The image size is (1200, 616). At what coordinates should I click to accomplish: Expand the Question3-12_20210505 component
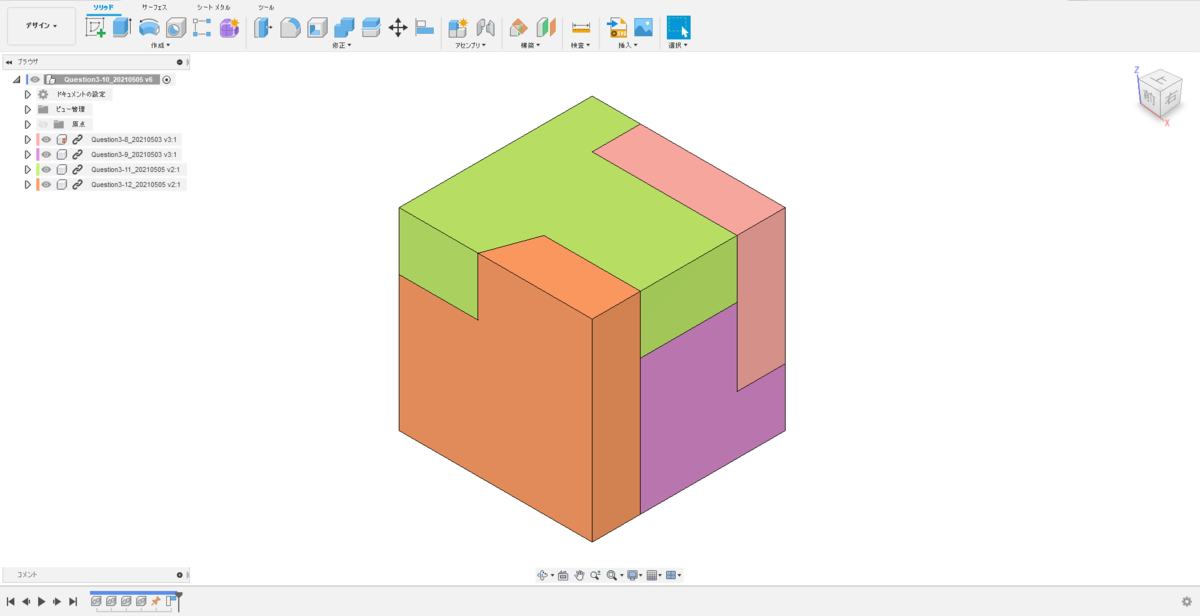click(28, 184)
